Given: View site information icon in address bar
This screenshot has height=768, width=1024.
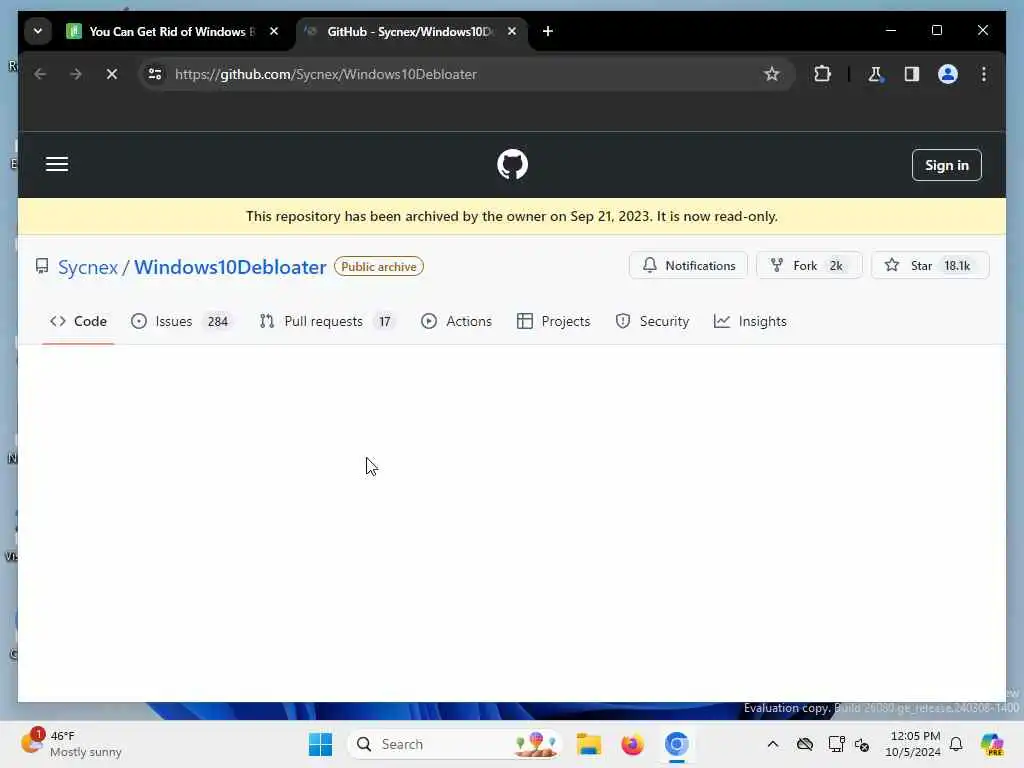Looking at the screenshot, I should pyautogui.click(x=155, y=74).
